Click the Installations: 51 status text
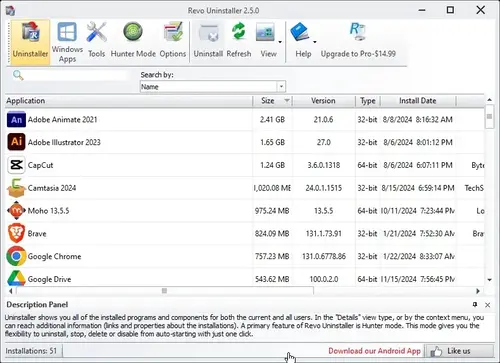 (x=31, y=351)
